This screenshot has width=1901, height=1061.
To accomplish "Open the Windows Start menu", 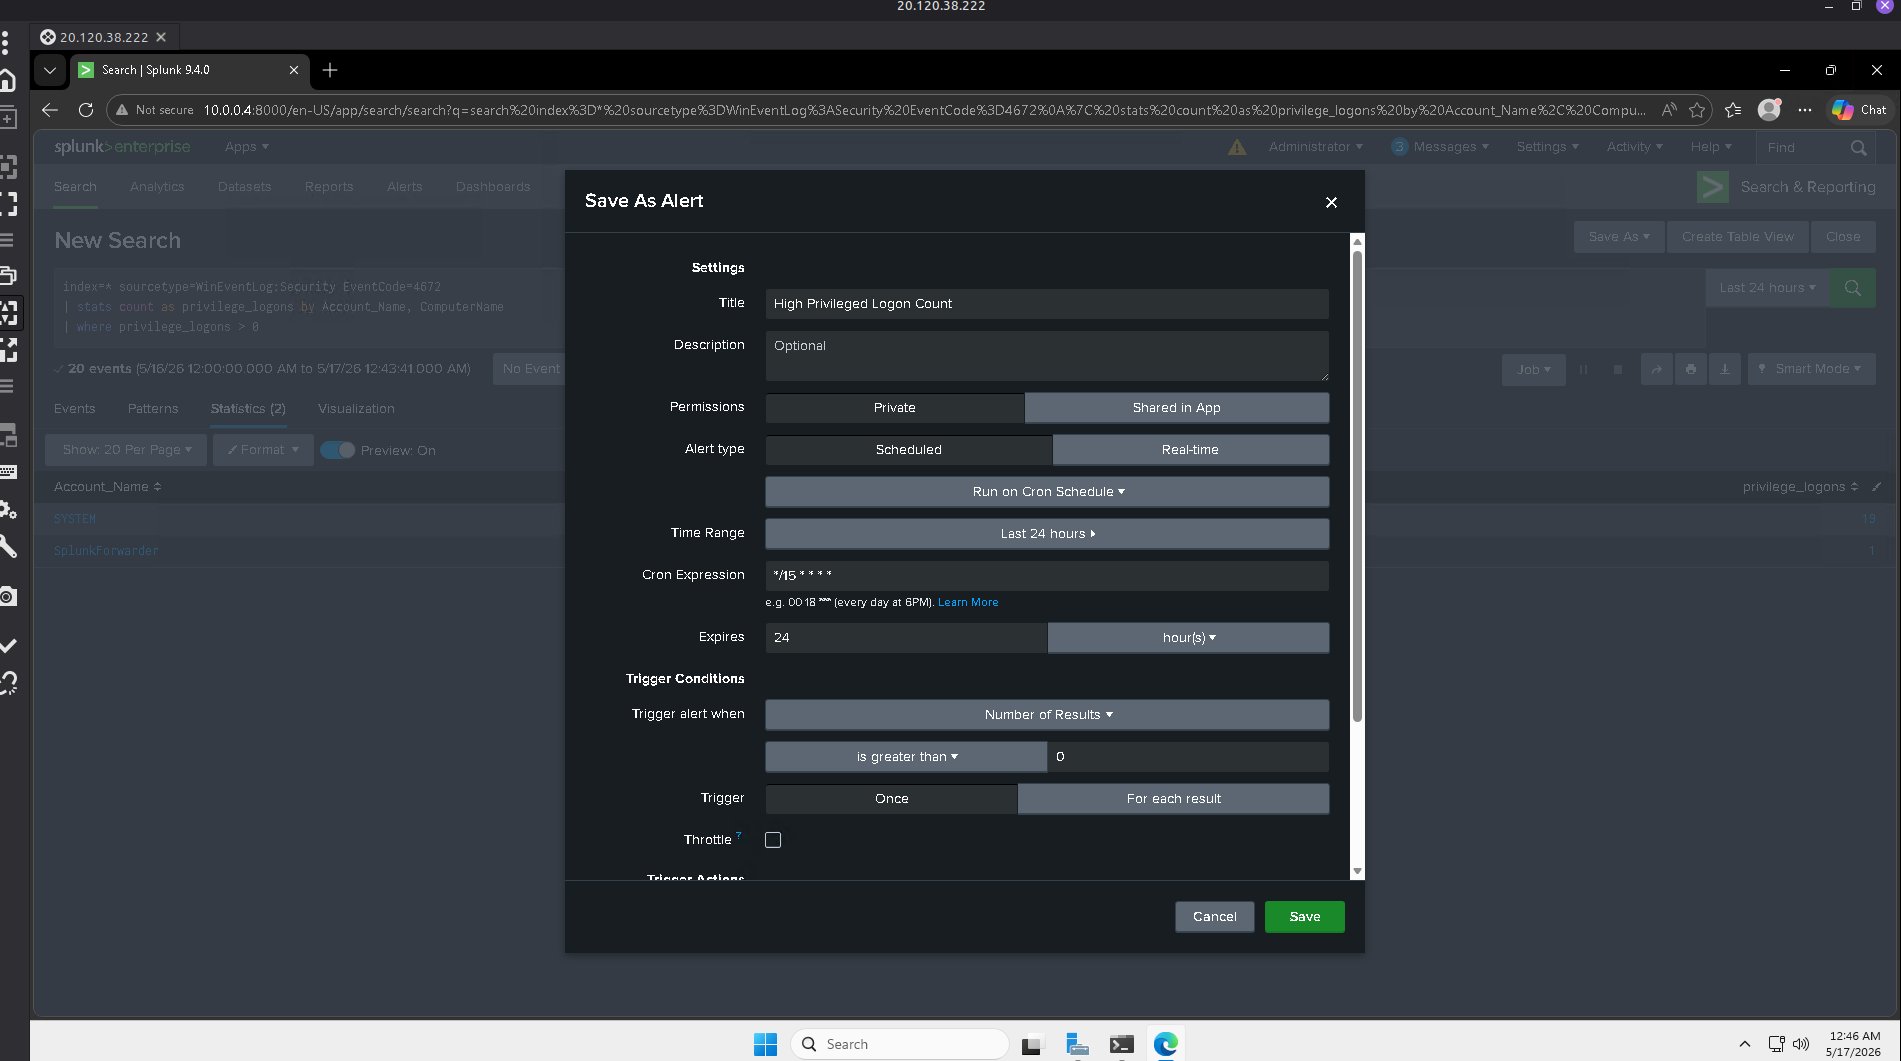I will (765, 1044).
